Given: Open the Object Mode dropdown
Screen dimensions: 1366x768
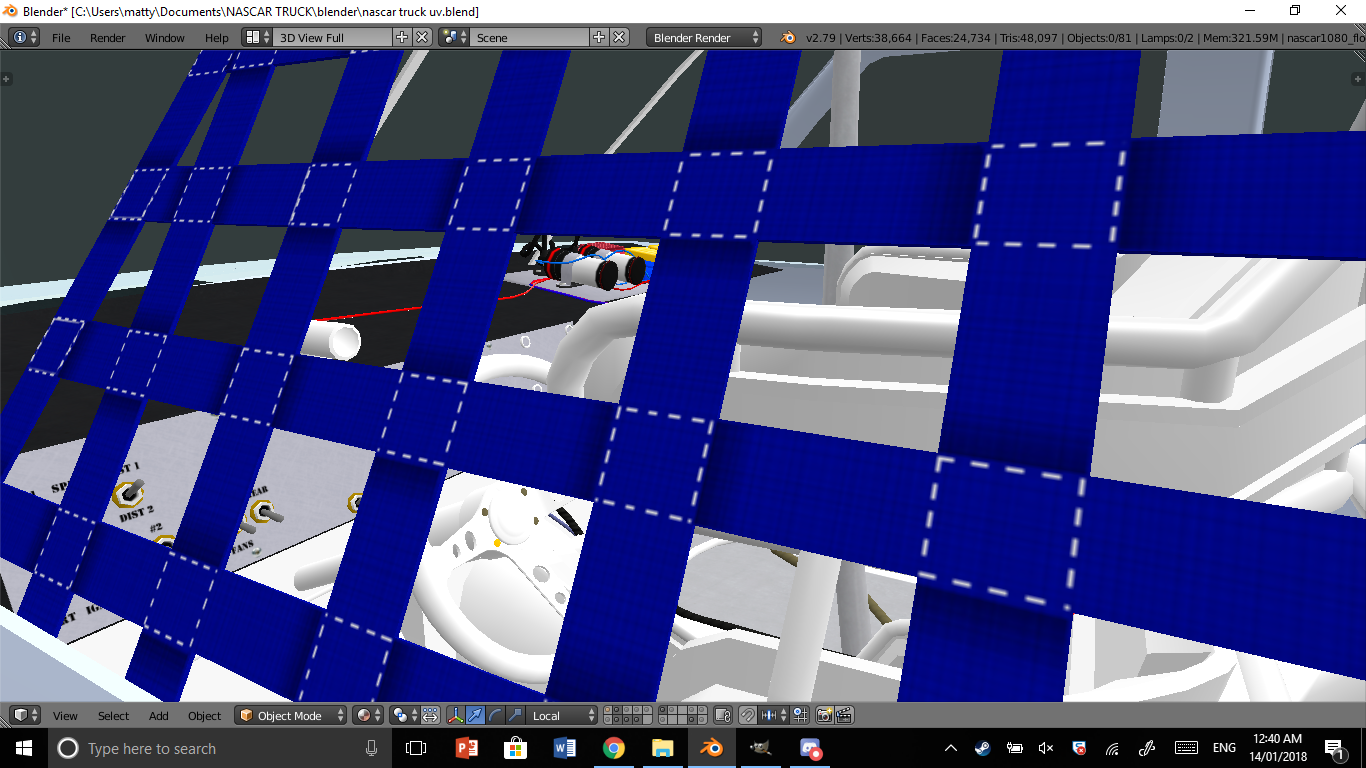Looking at the screenshot, I should coord(291,715).
